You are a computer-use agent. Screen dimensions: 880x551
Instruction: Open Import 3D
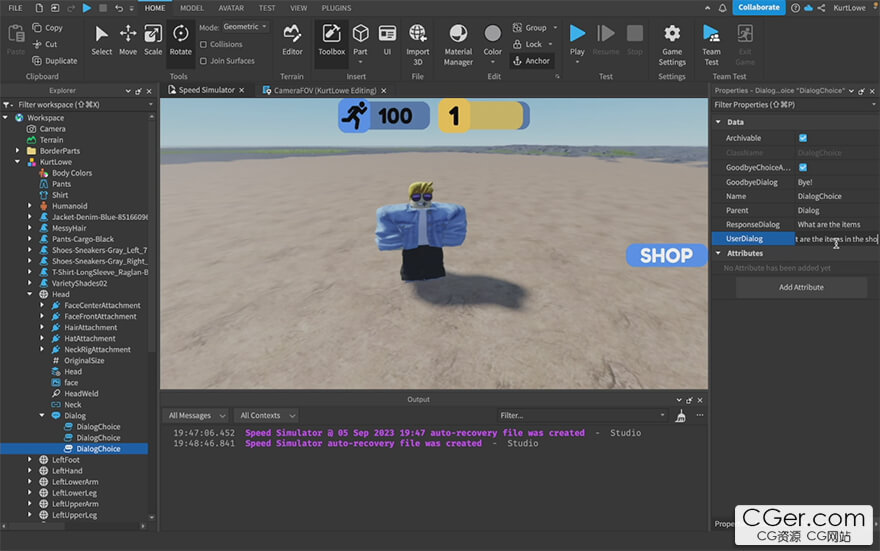point(418,45)
